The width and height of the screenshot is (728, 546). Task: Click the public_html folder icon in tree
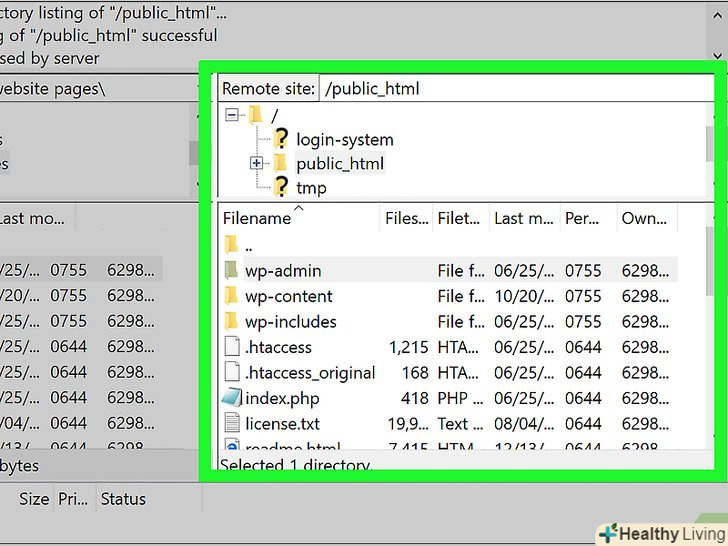(x=280, y=163)
